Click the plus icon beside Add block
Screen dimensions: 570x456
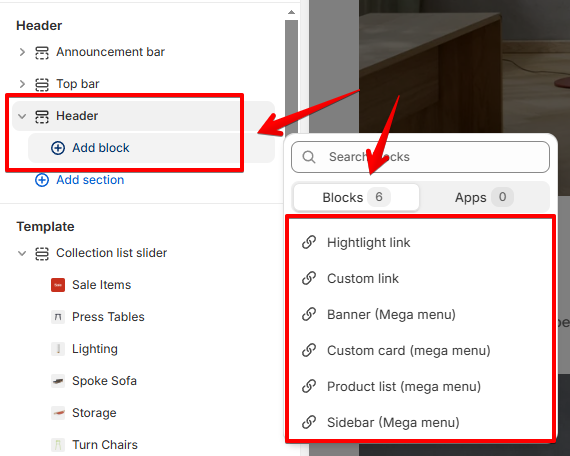tap(58, 148)
